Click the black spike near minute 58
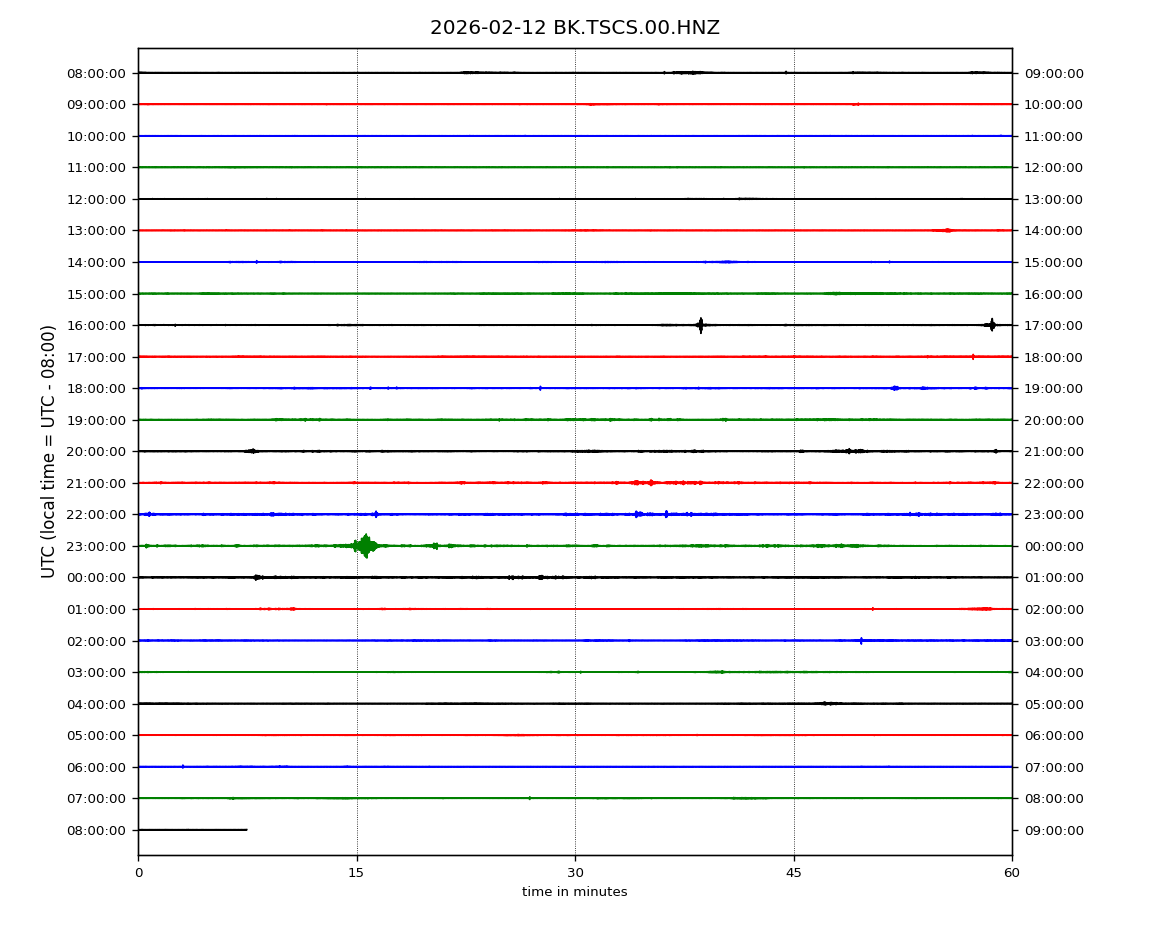Image resolution: width=1150 pixels, height=950 pixels. [991, 325]
